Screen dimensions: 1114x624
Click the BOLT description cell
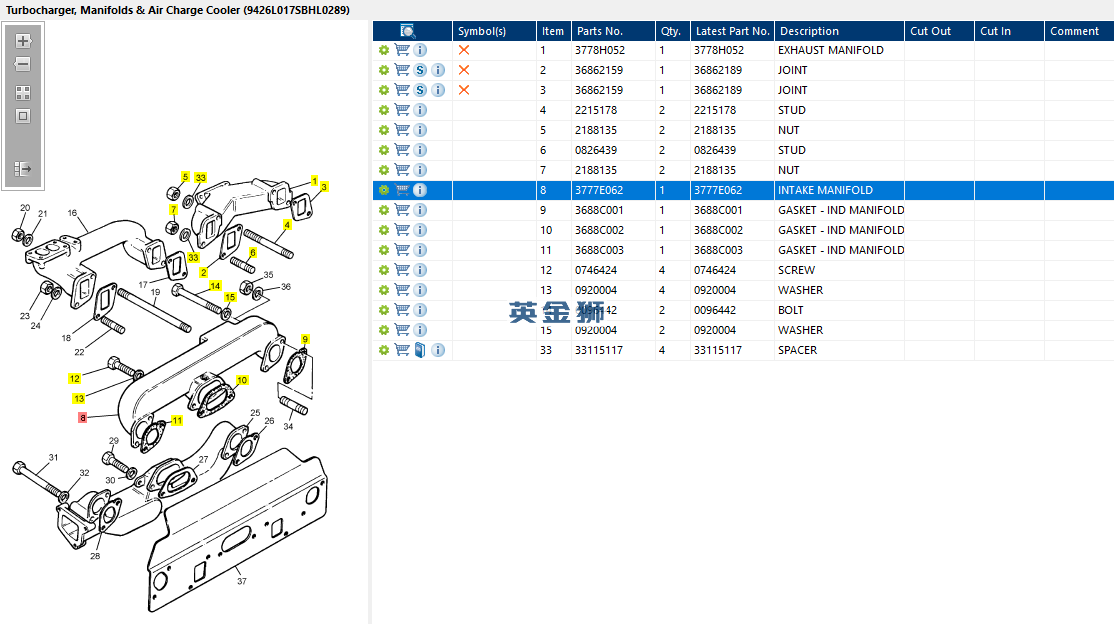click(x=839, y=310)
